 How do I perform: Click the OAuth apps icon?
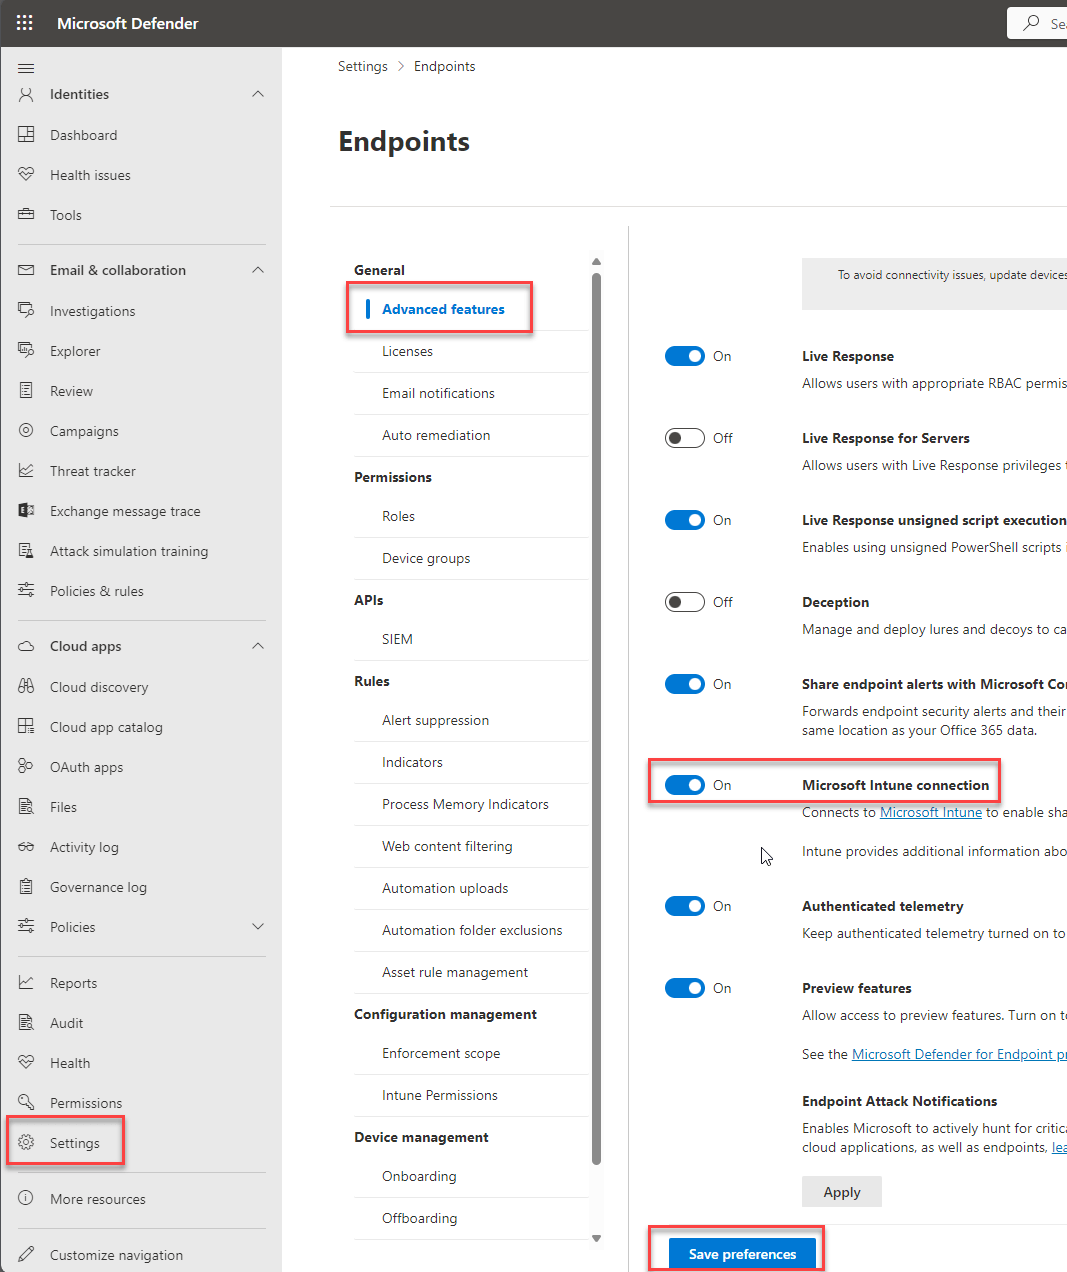click(x=26, y=767)
